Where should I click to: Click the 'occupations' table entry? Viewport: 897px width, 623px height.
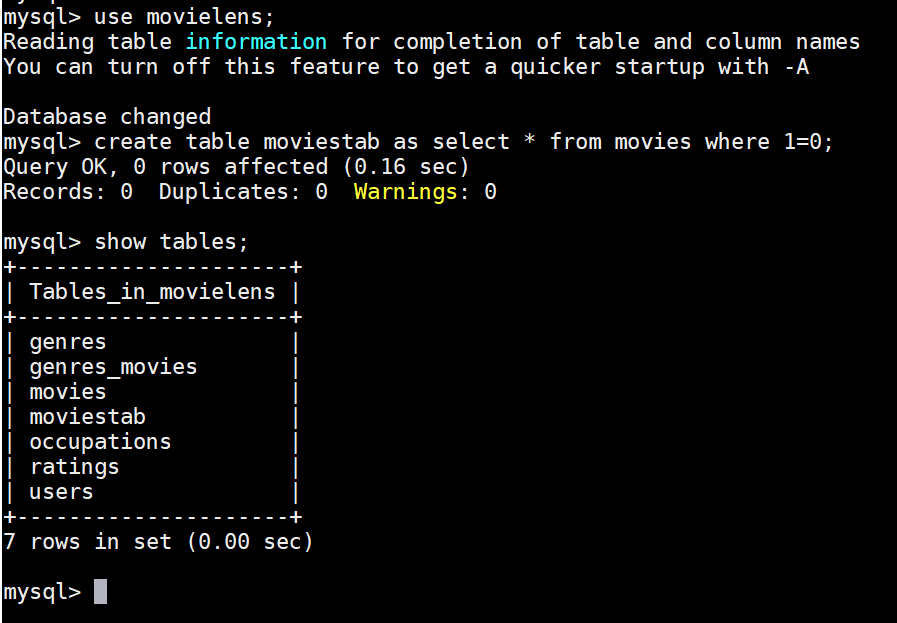(100, 442)
